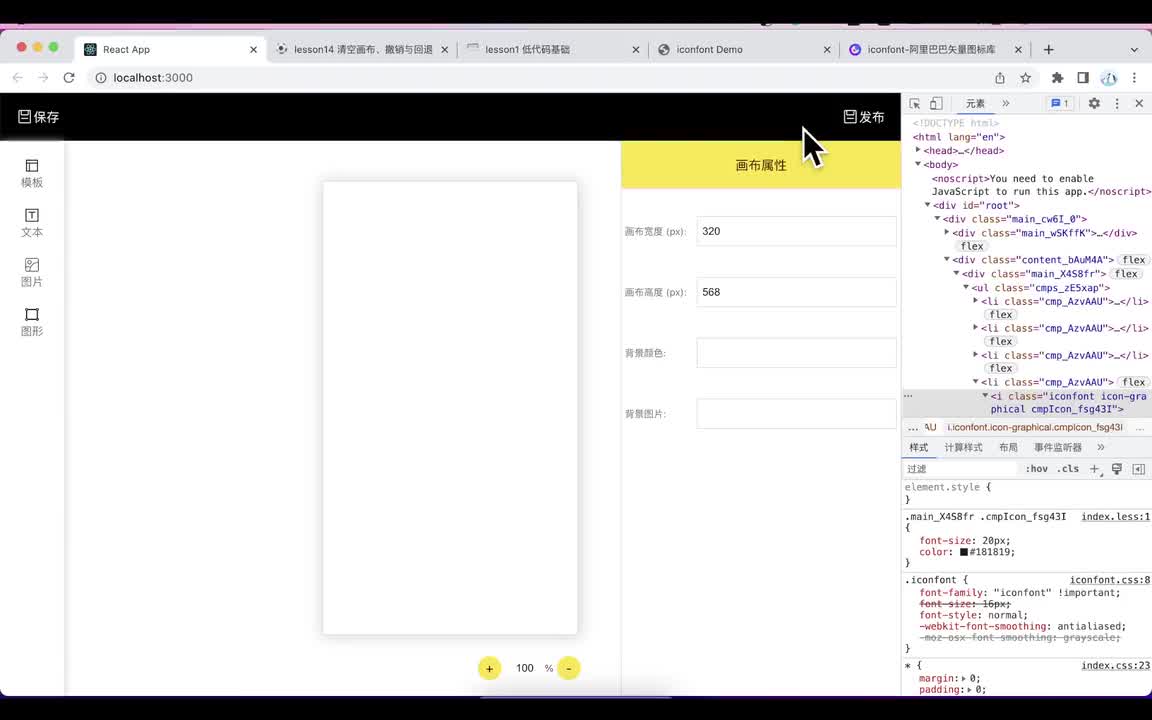Select the 样式 styles tab

pyautogui.click(x=918, y=447)
